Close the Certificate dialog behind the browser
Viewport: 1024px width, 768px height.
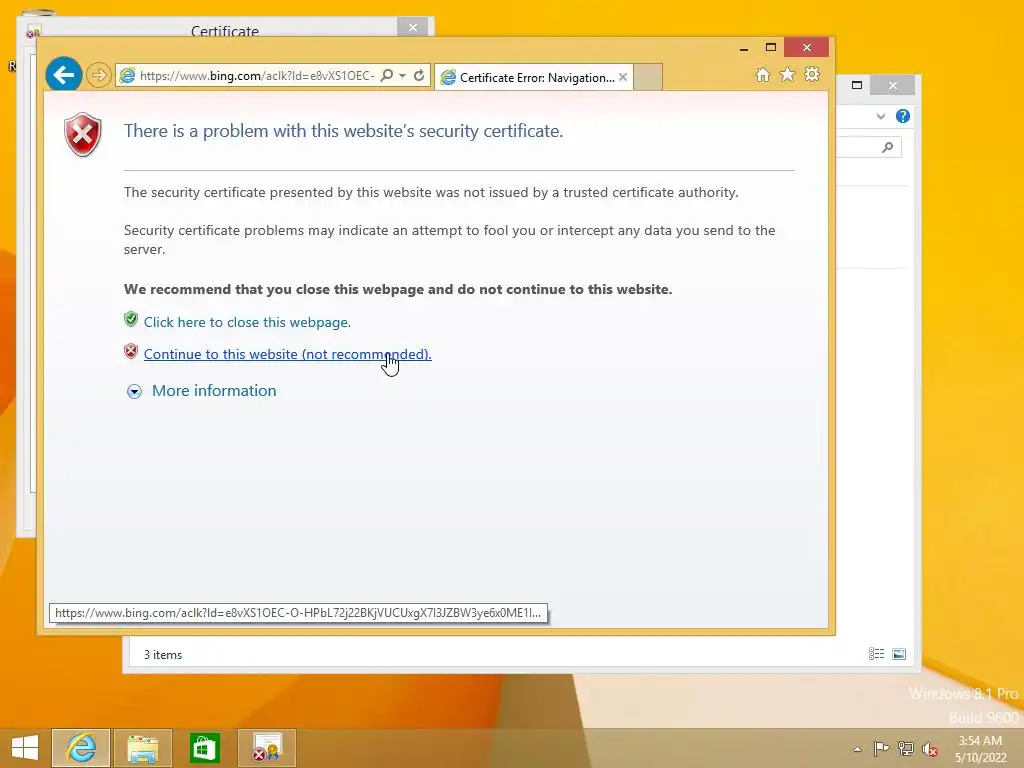pyautogui.click(x=413, y=27)
